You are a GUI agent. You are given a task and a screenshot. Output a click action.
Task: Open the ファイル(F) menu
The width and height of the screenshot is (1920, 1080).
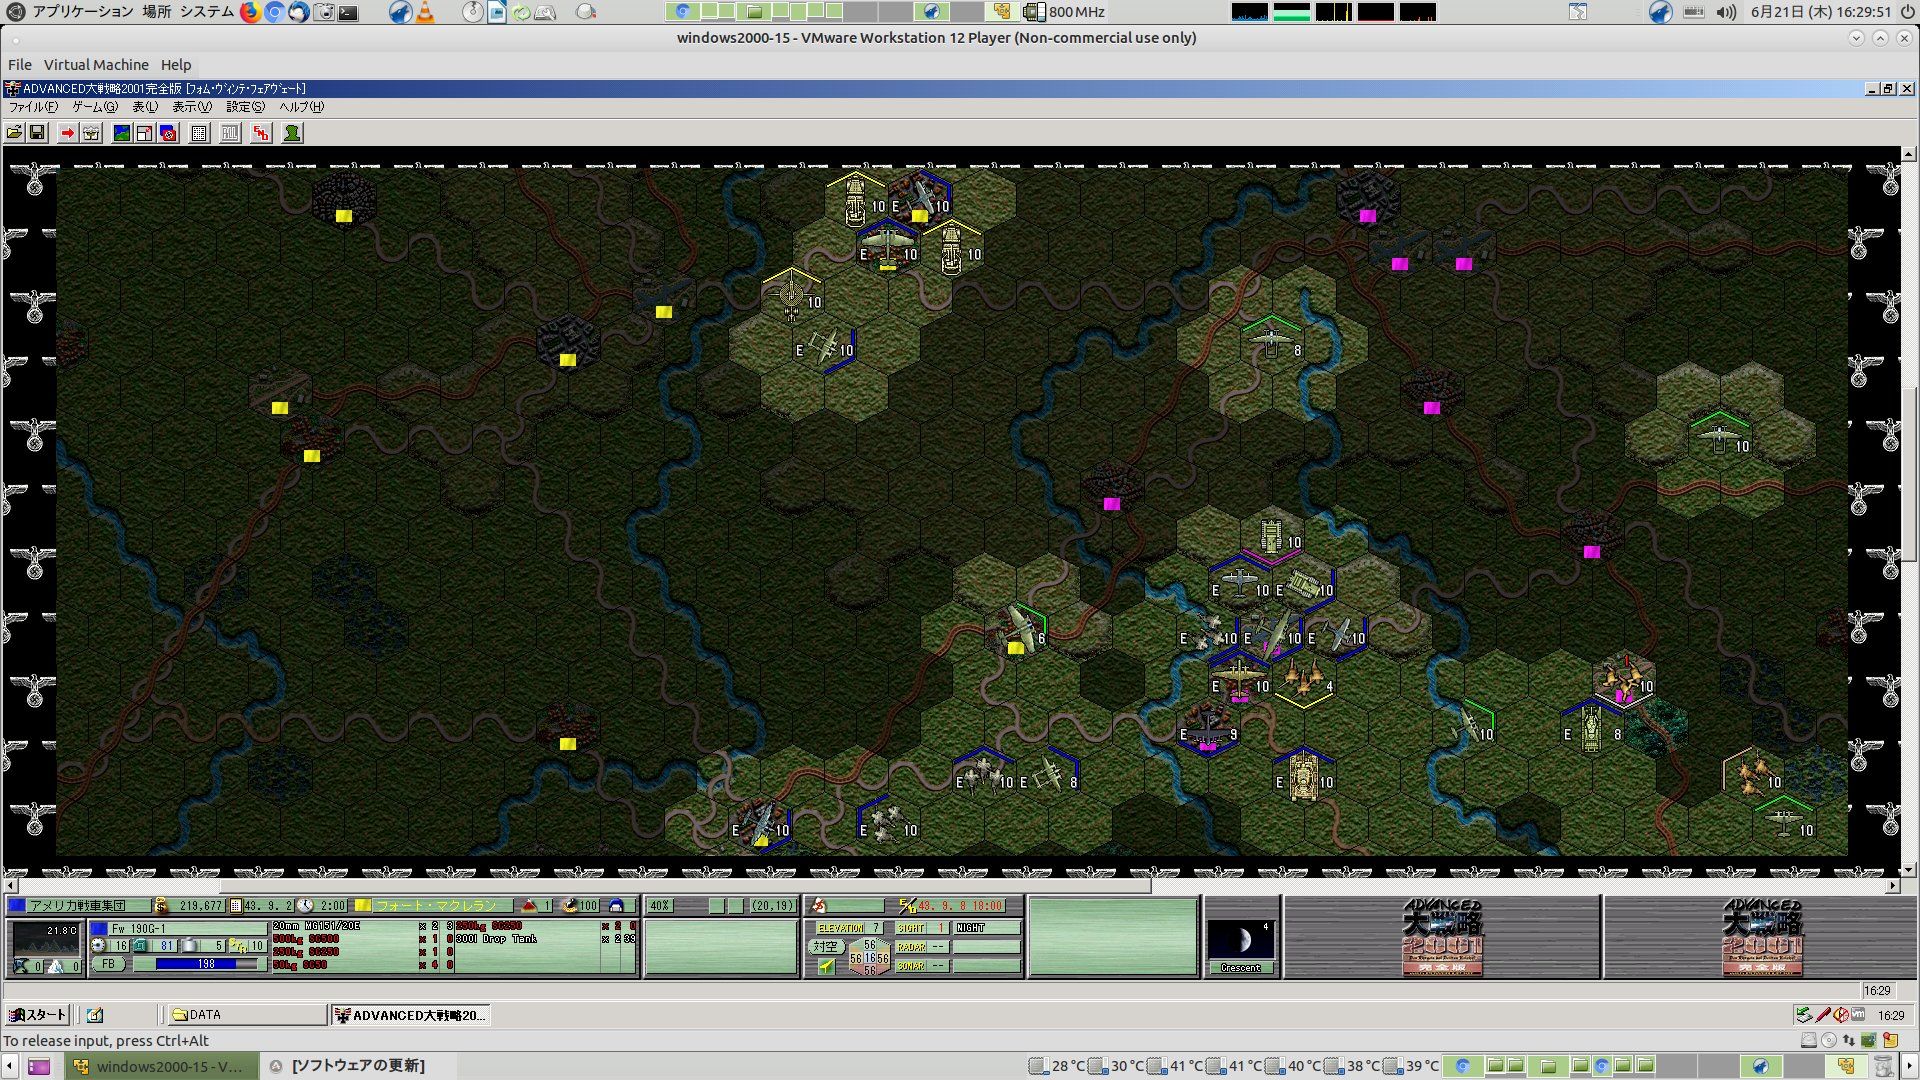33,107
